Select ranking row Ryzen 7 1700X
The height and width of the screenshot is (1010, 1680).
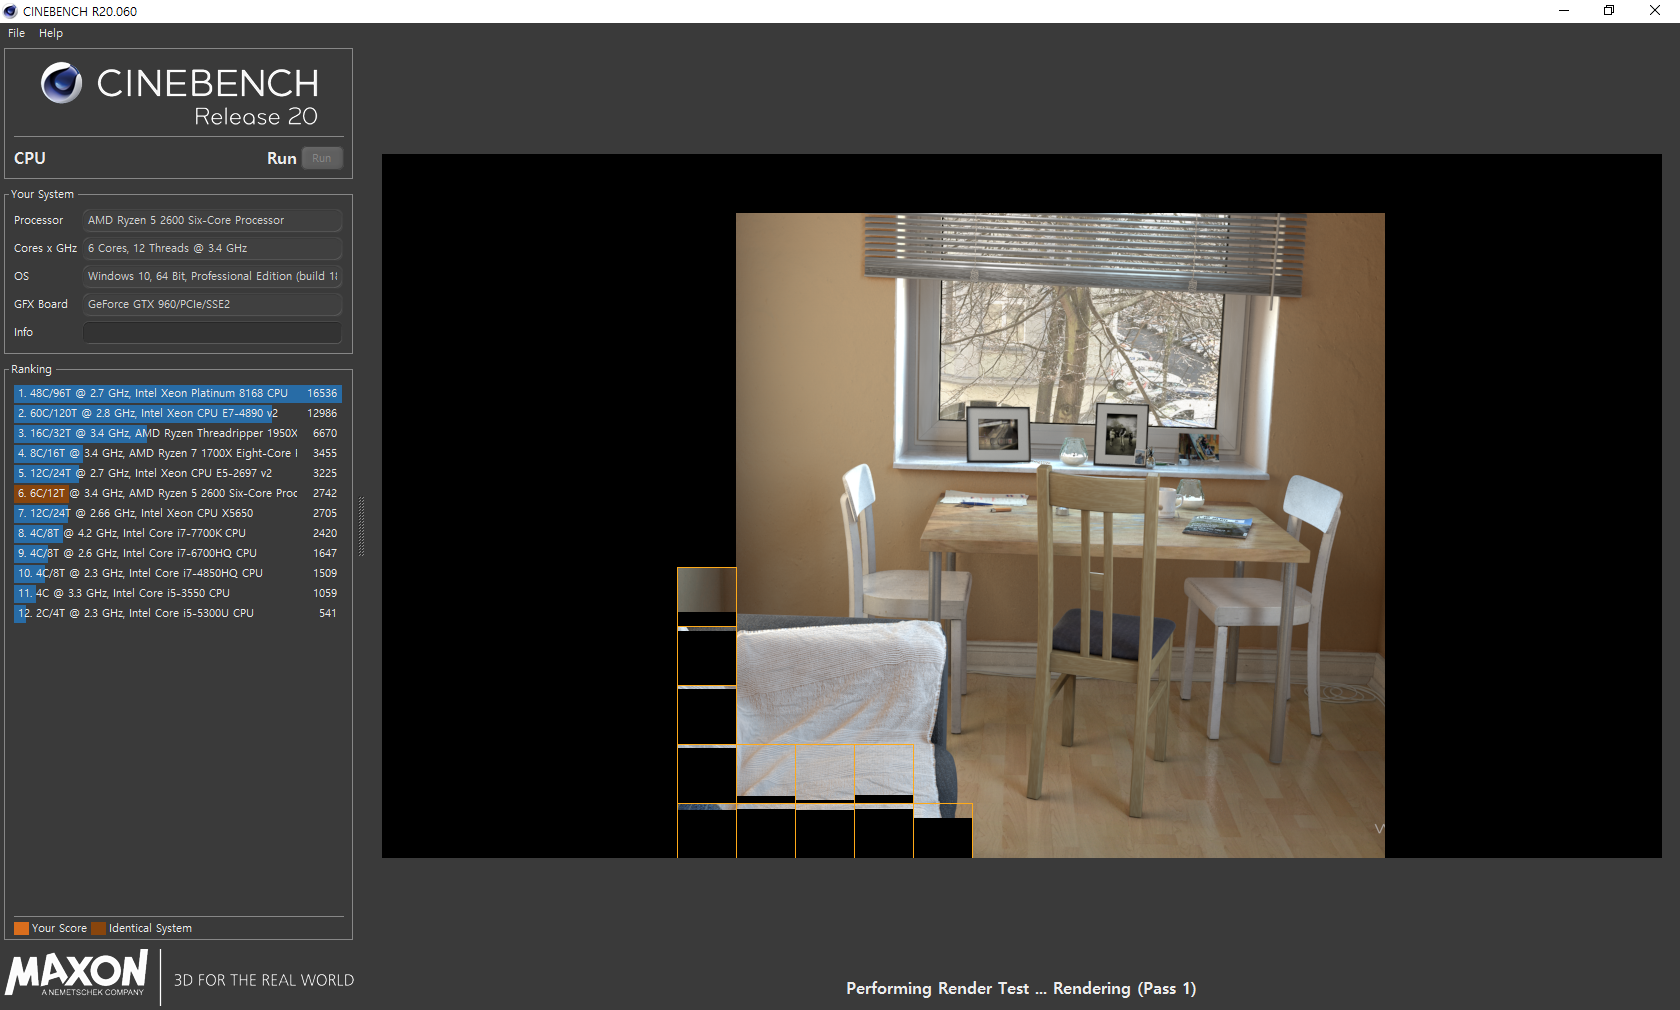coord(177,453)
